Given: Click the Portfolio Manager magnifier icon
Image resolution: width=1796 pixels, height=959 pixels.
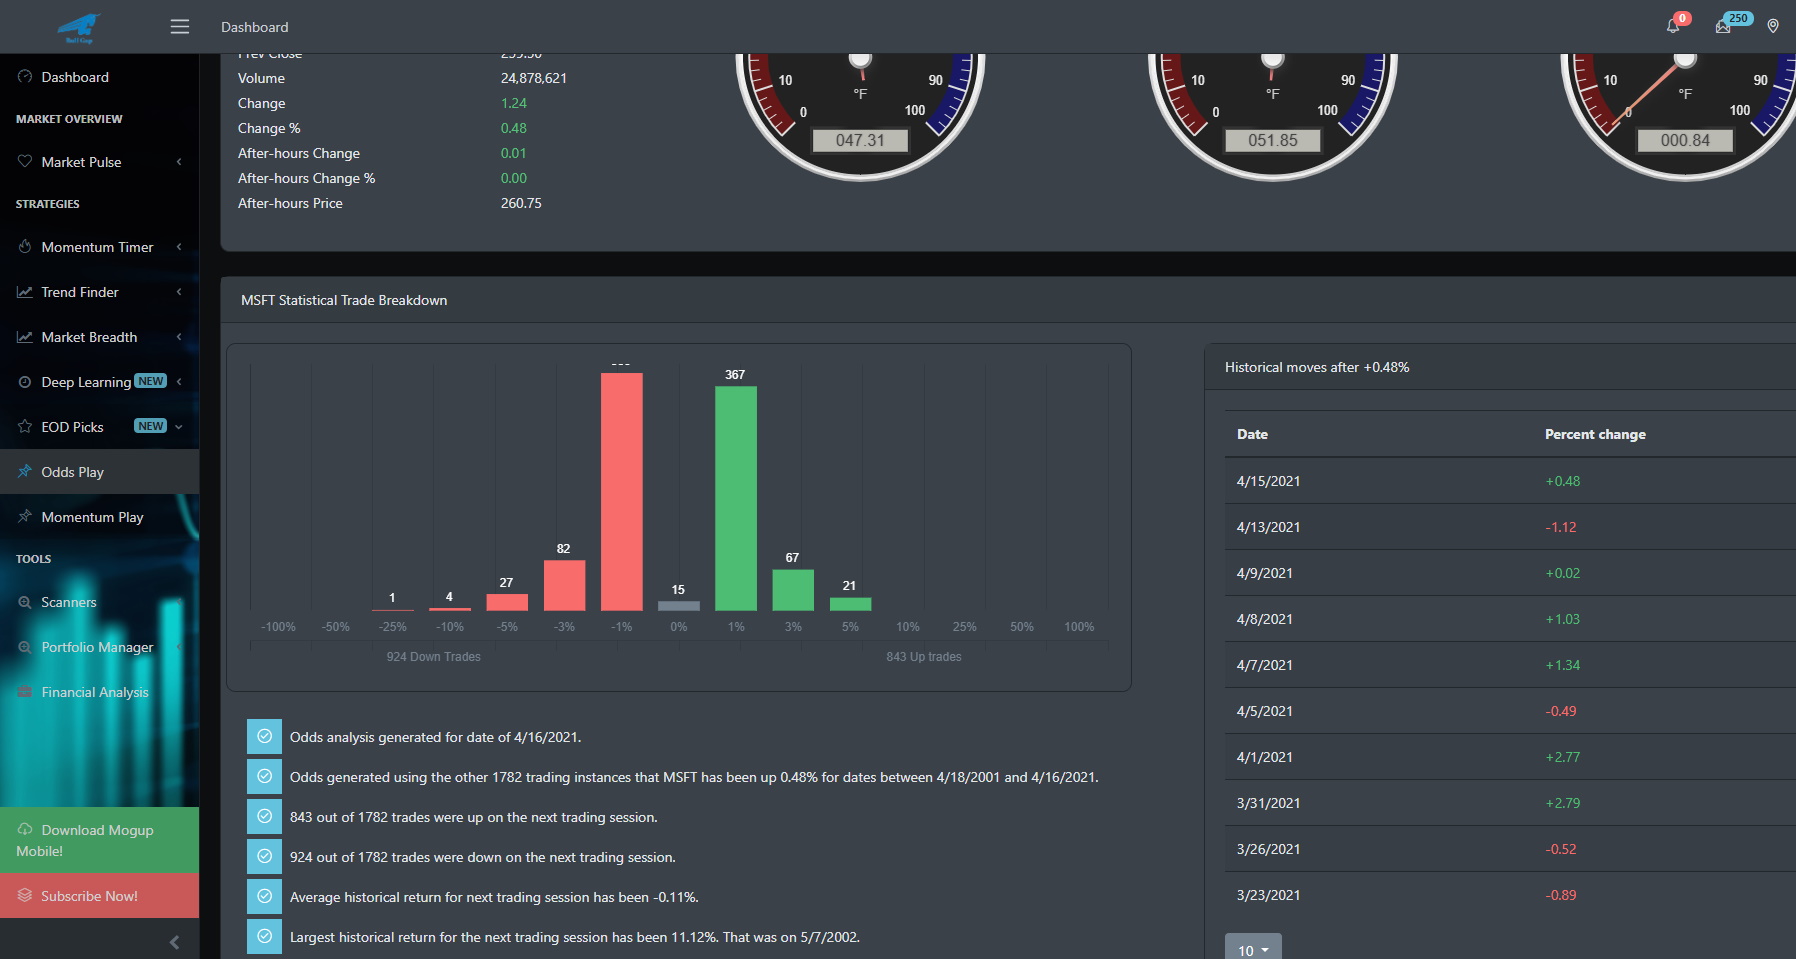Looking at the screenshot, I should 25,647.
